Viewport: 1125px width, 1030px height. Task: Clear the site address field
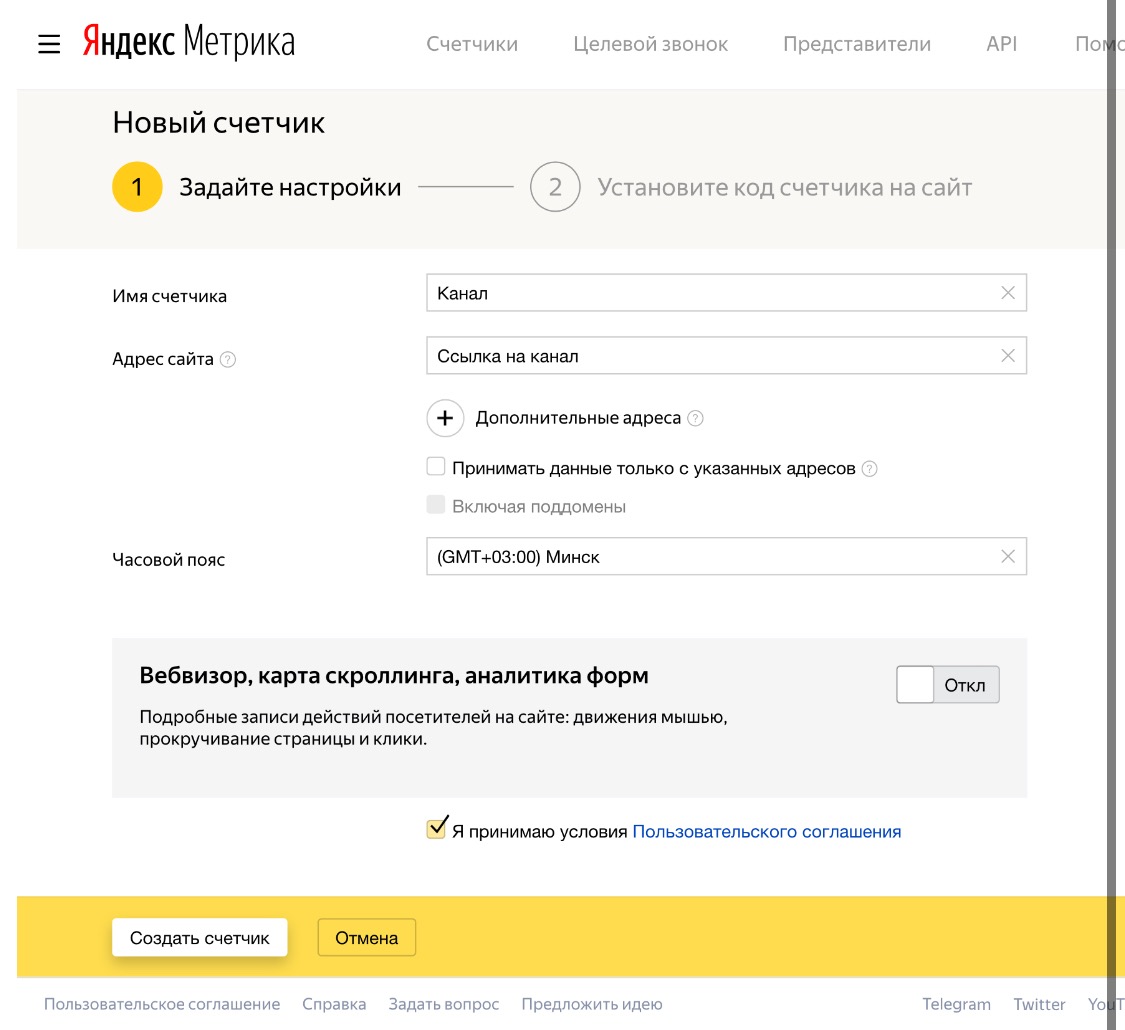pos(1007,356)
